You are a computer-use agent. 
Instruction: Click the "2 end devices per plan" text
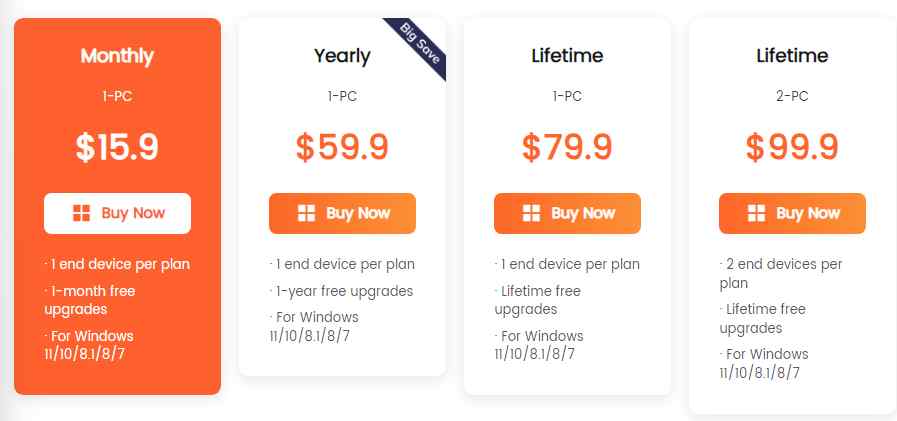pyautogui.click(x=782, y=273)
